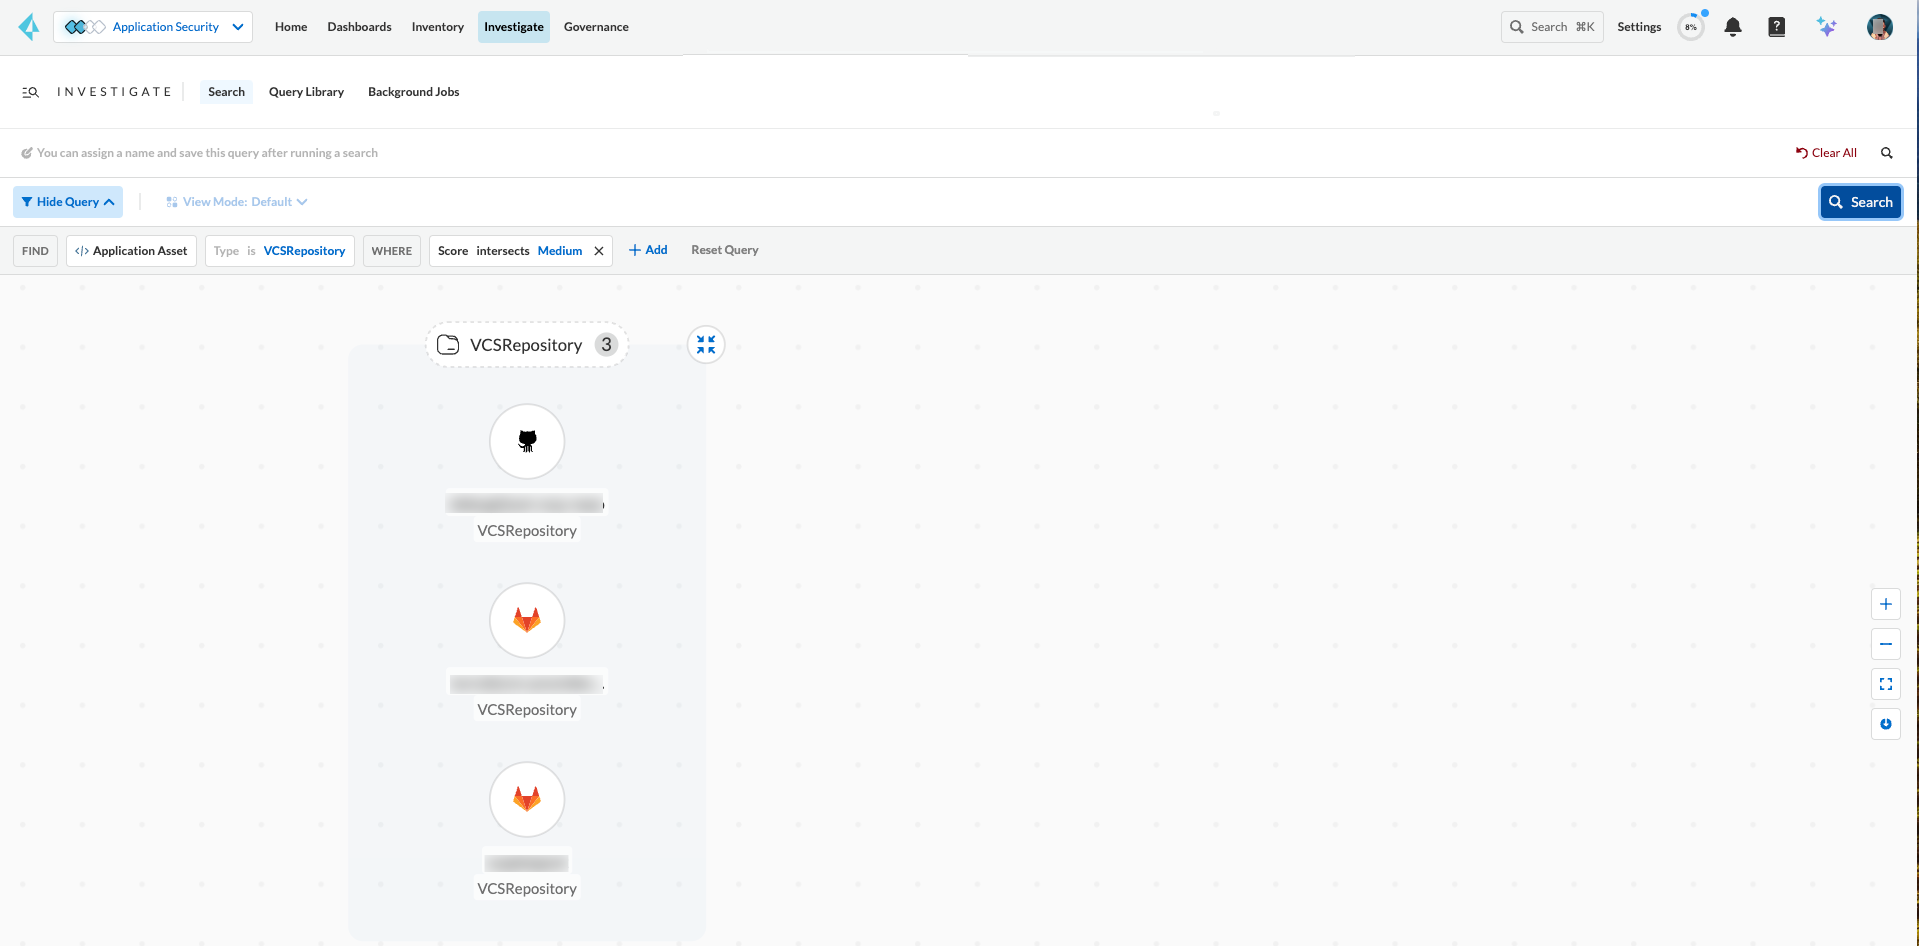Open Governance section
Image resolution: width=1919 pixels, height=946 pixels.
[x=596, y=27]
